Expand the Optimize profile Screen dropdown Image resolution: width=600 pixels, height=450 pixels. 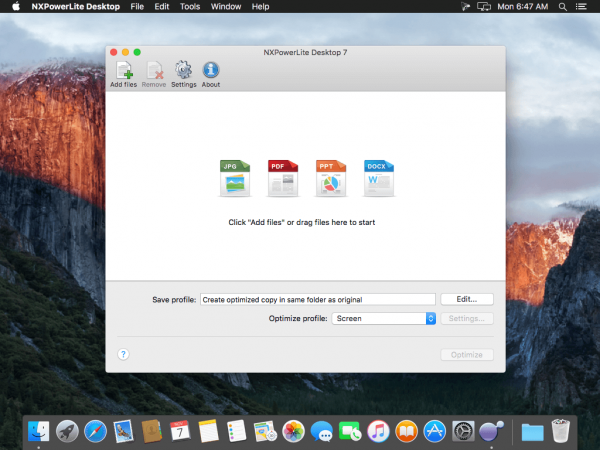384,318
